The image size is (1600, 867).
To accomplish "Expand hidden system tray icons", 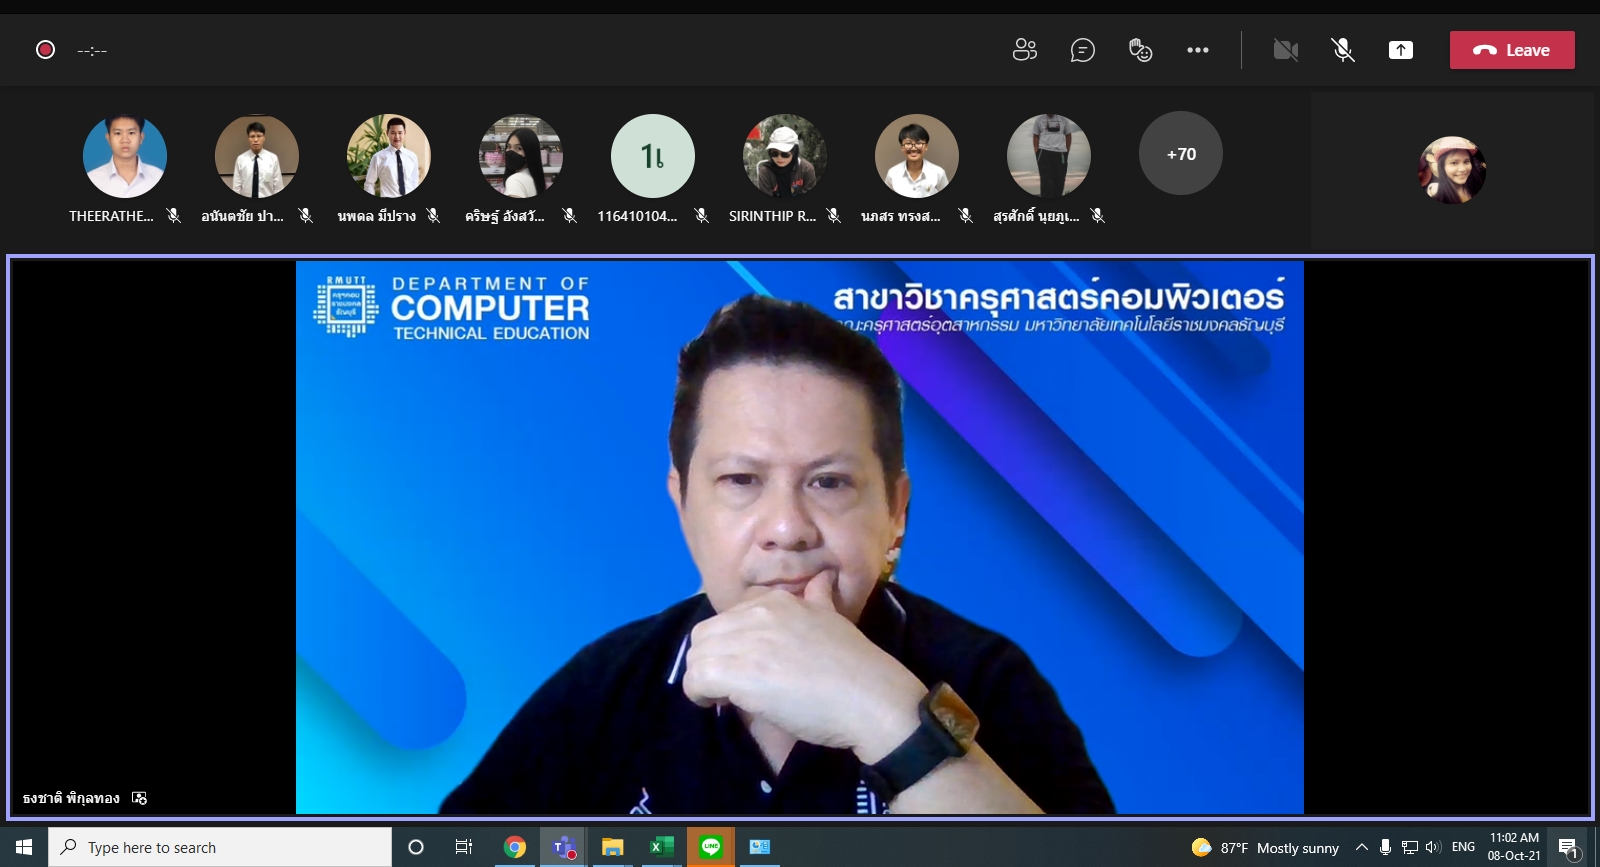I will point(1361,847).
